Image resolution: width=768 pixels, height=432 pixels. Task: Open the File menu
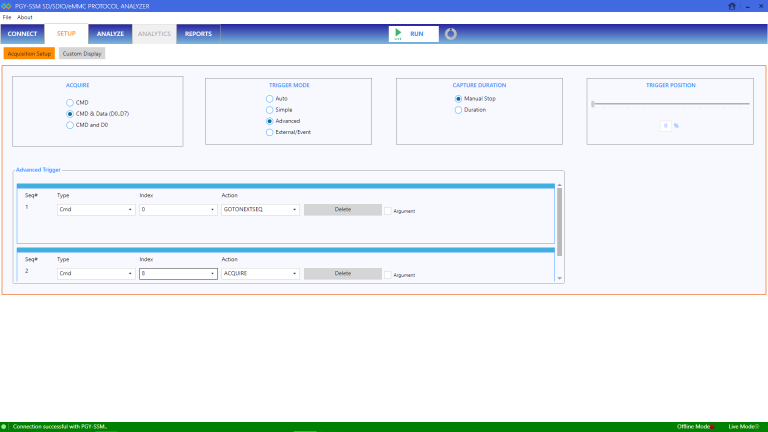pos(7,17)
